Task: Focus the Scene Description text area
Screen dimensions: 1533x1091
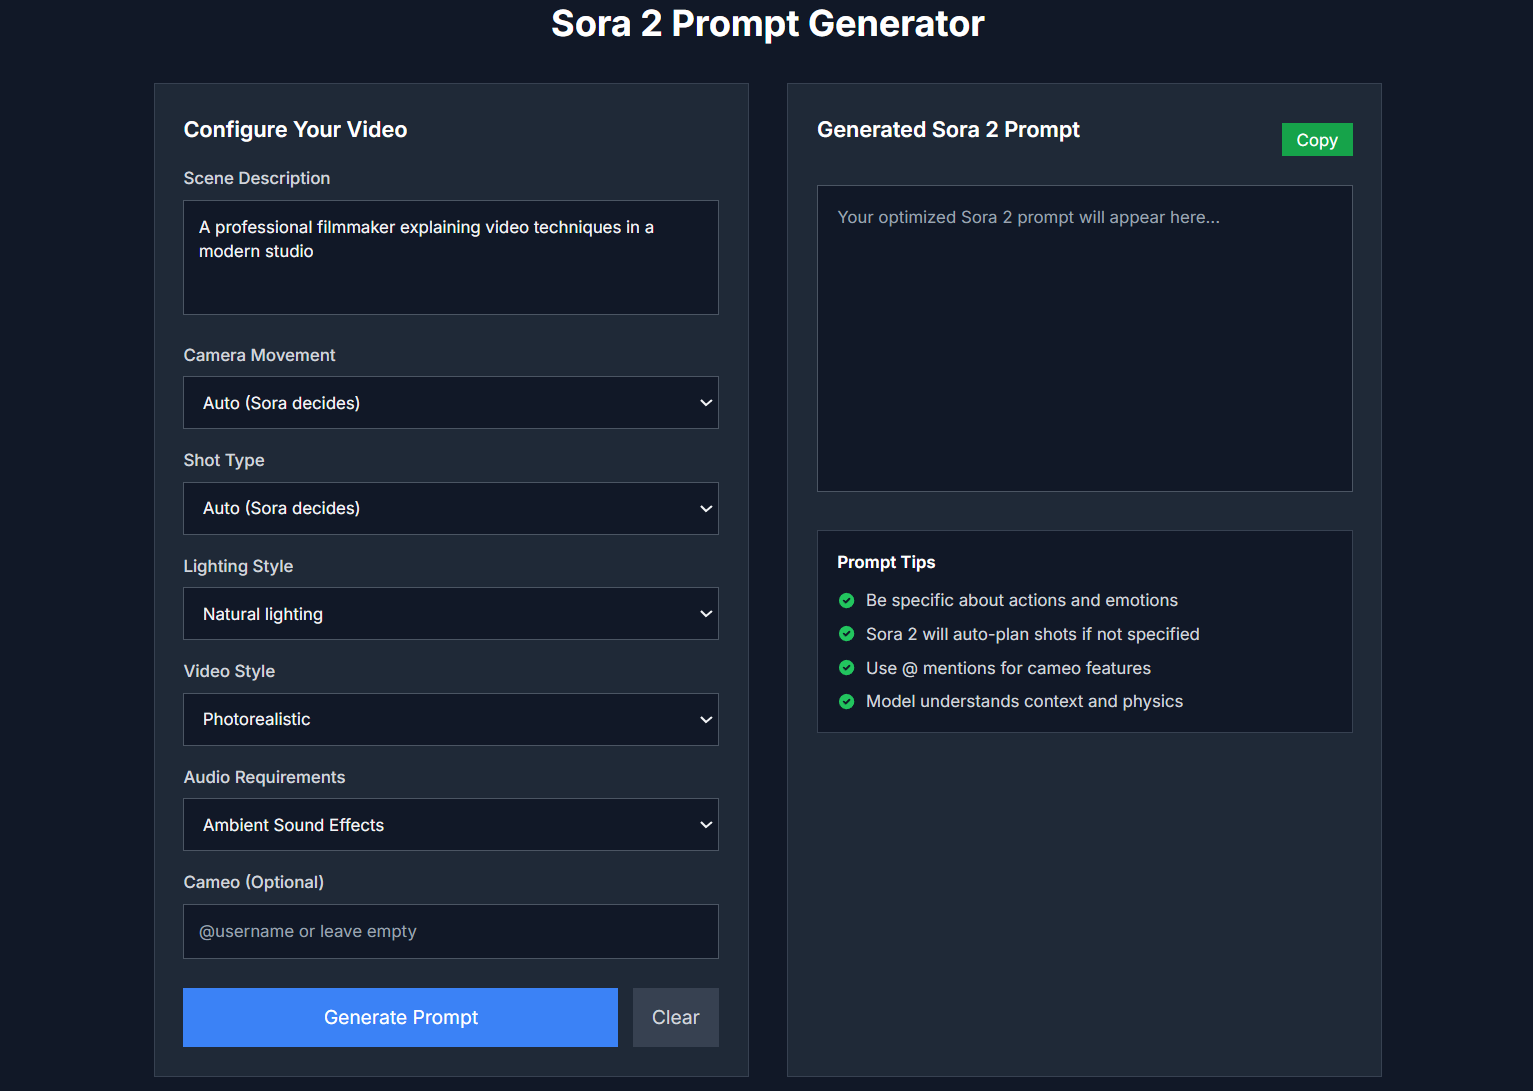Action: tap(450, 258)
